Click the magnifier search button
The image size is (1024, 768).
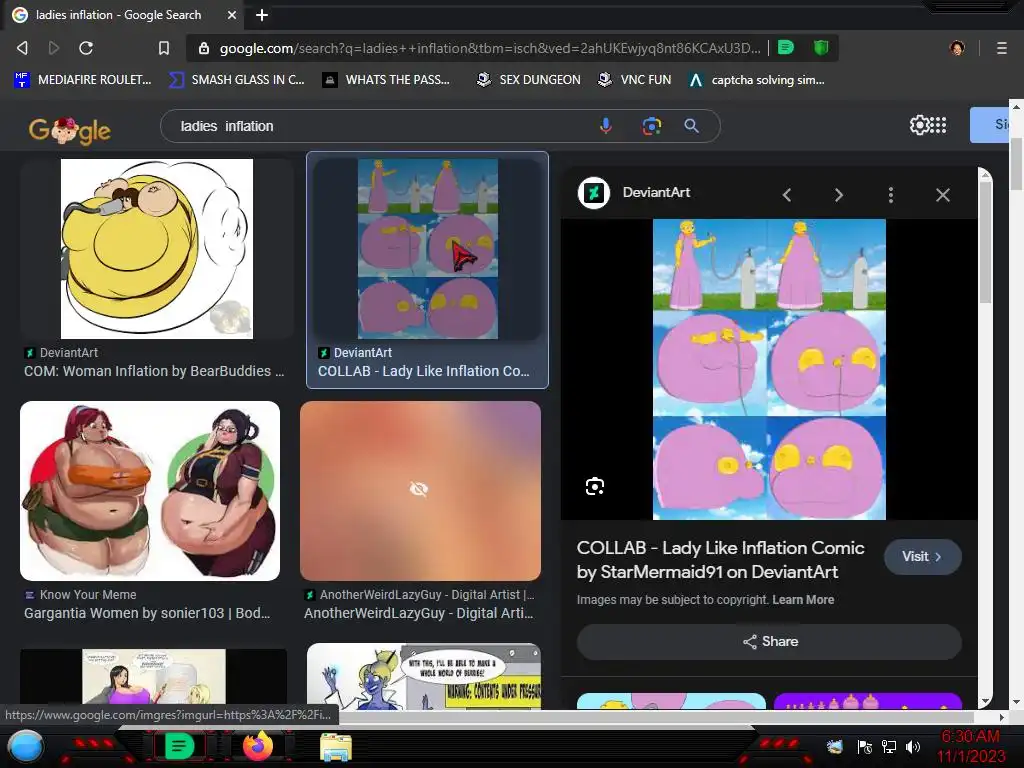[691, 125]
